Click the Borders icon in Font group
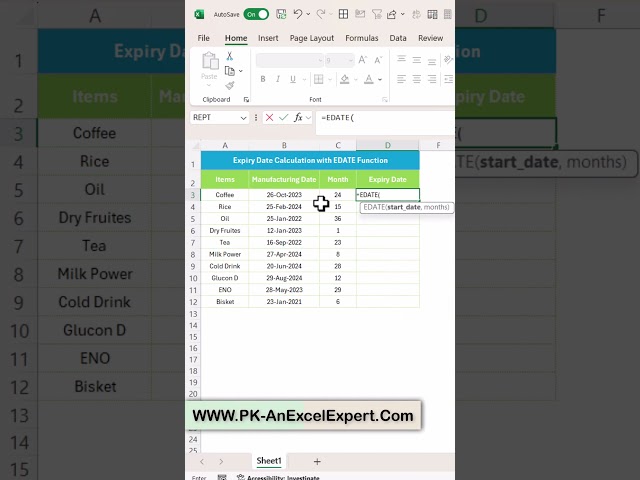The width and height of the screenshot is (640, 480). click(318, 79)
